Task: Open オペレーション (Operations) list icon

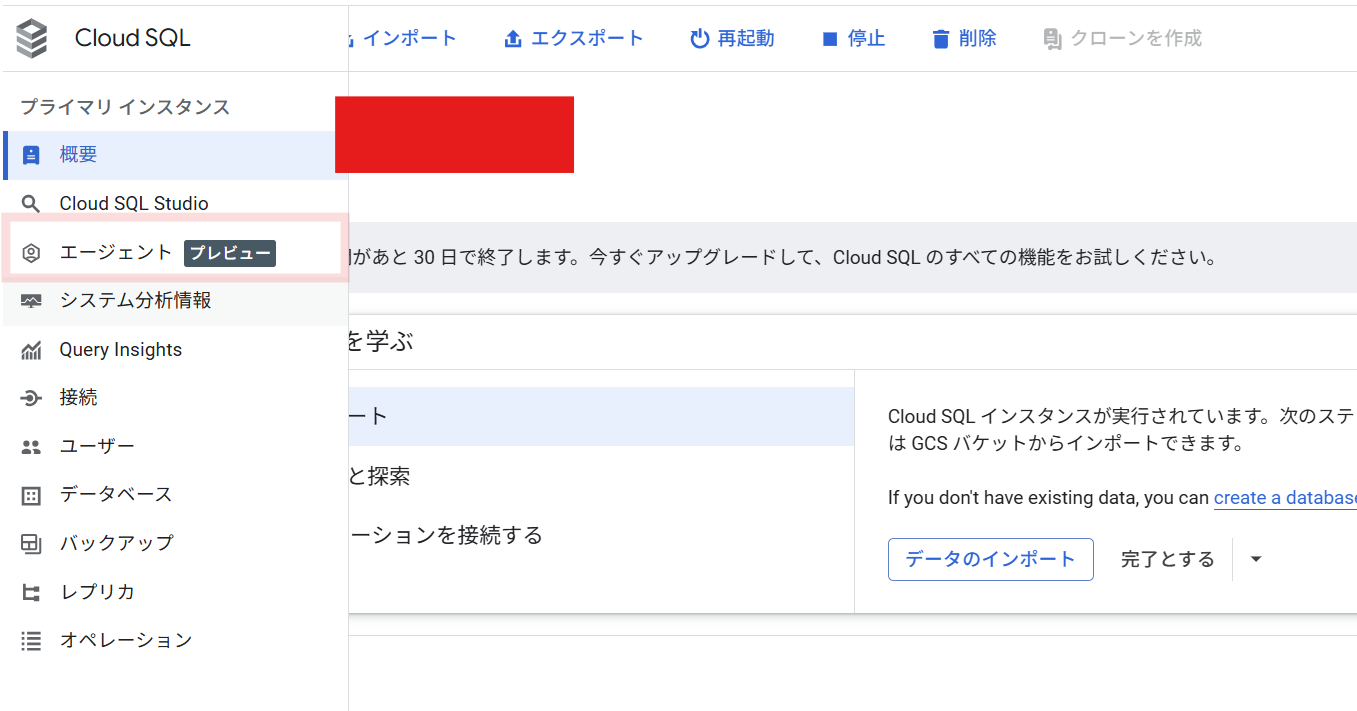Action: coord(31,639)
